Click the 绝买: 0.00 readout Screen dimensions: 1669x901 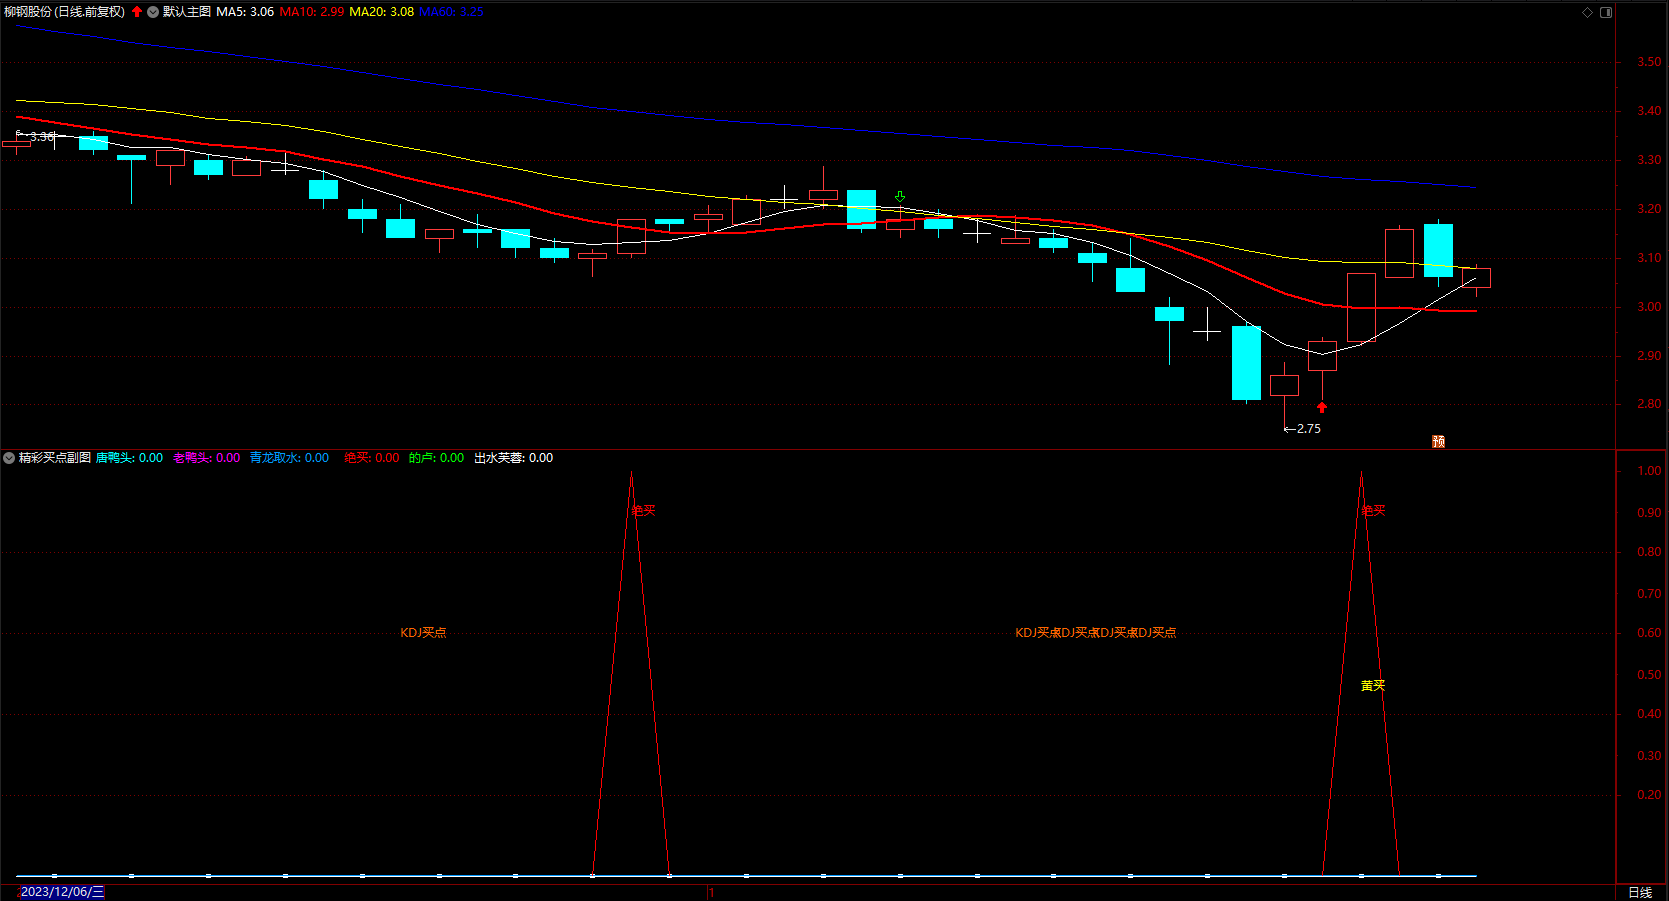tap(372, 458)
